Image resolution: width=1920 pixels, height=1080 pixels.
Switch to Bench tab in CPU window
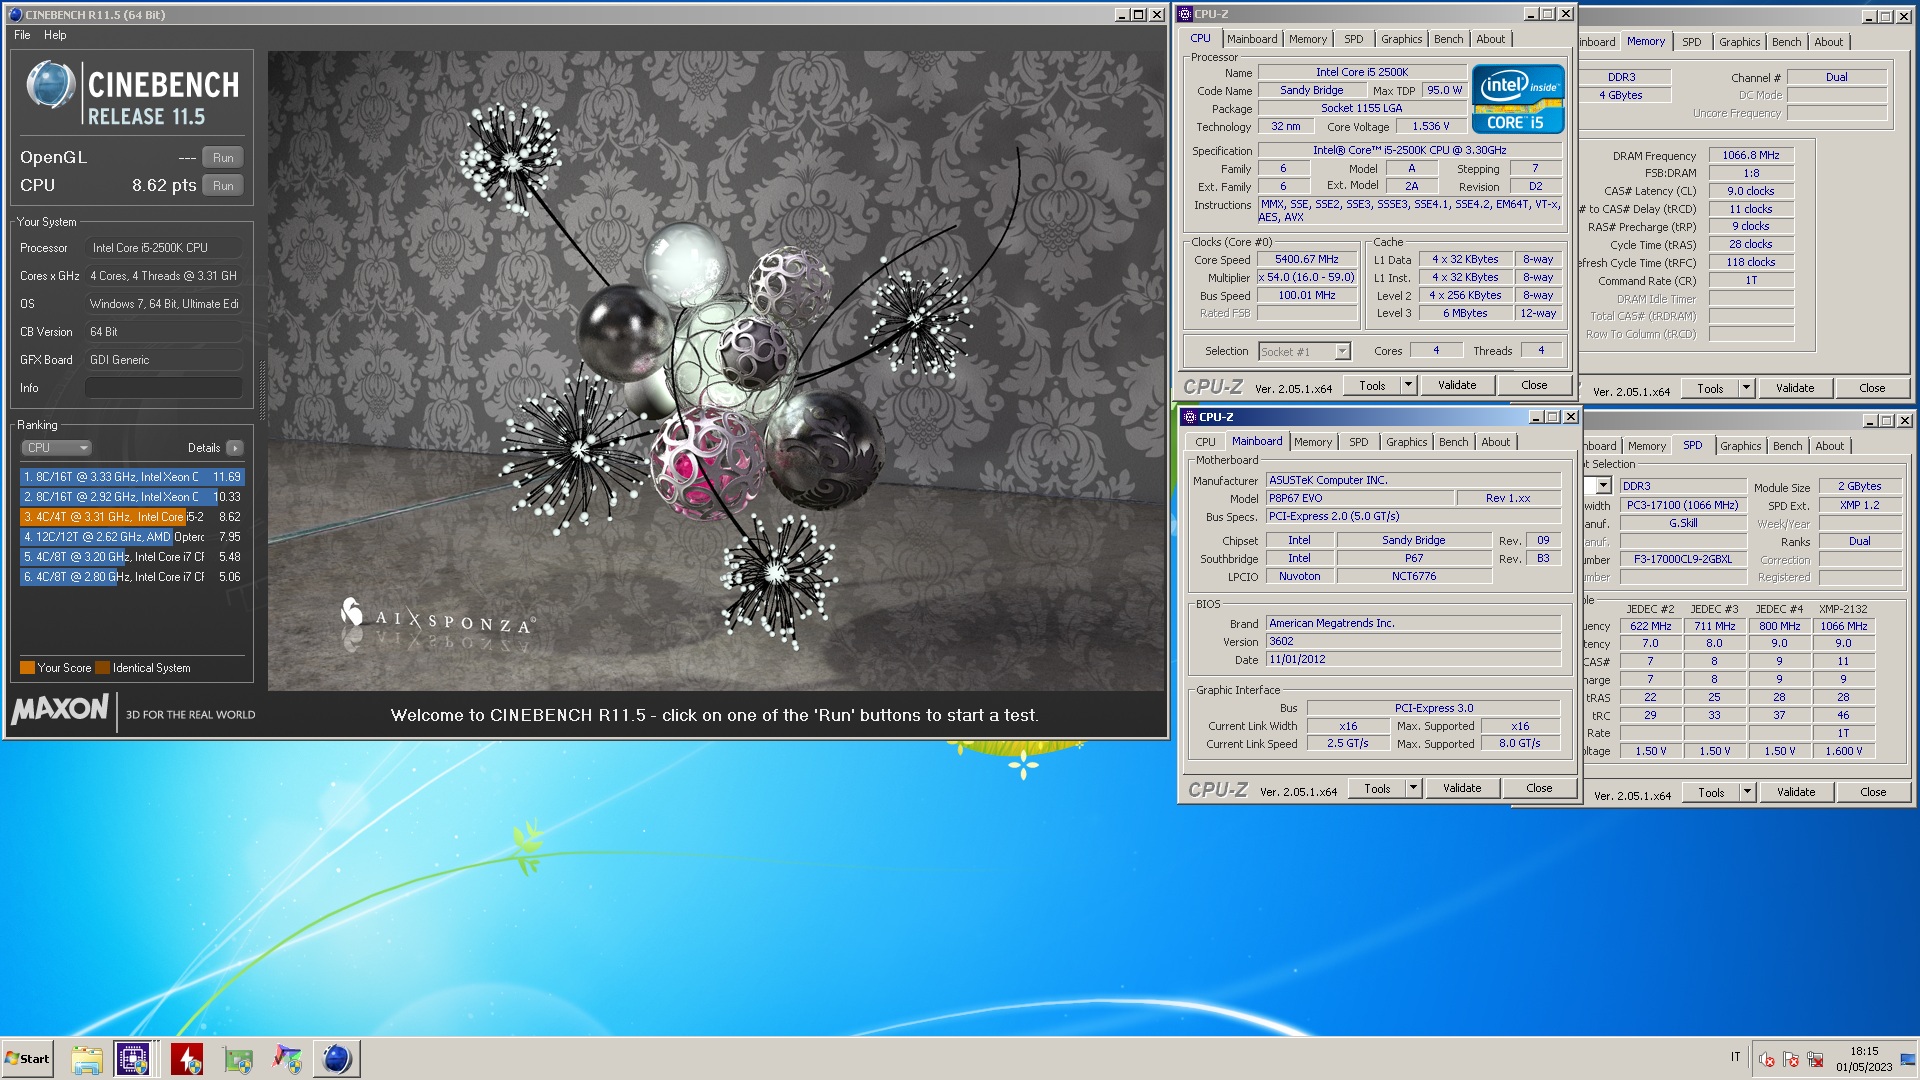(x=1448, y=39)
